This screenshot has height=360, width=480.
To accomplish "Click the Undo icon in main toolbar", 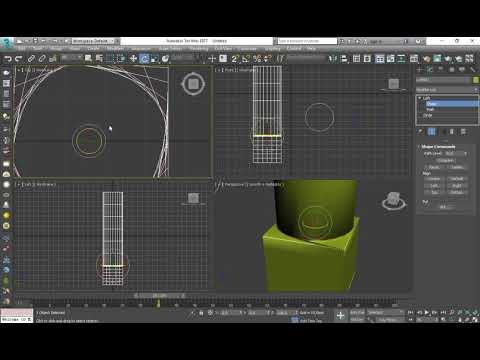I will pos(8,59).
